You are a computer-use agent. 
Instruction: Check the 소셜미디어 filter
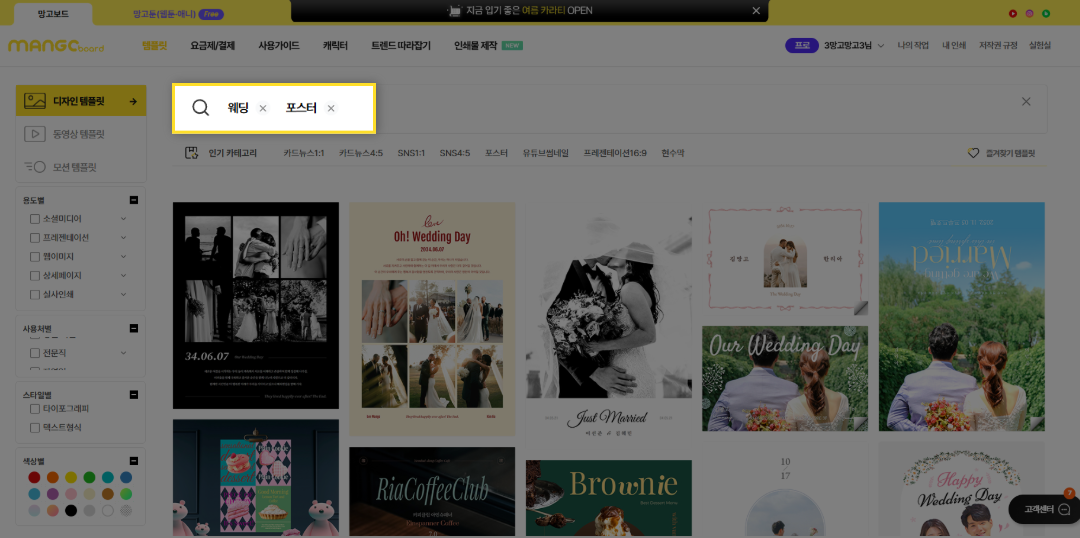(34, 218)
